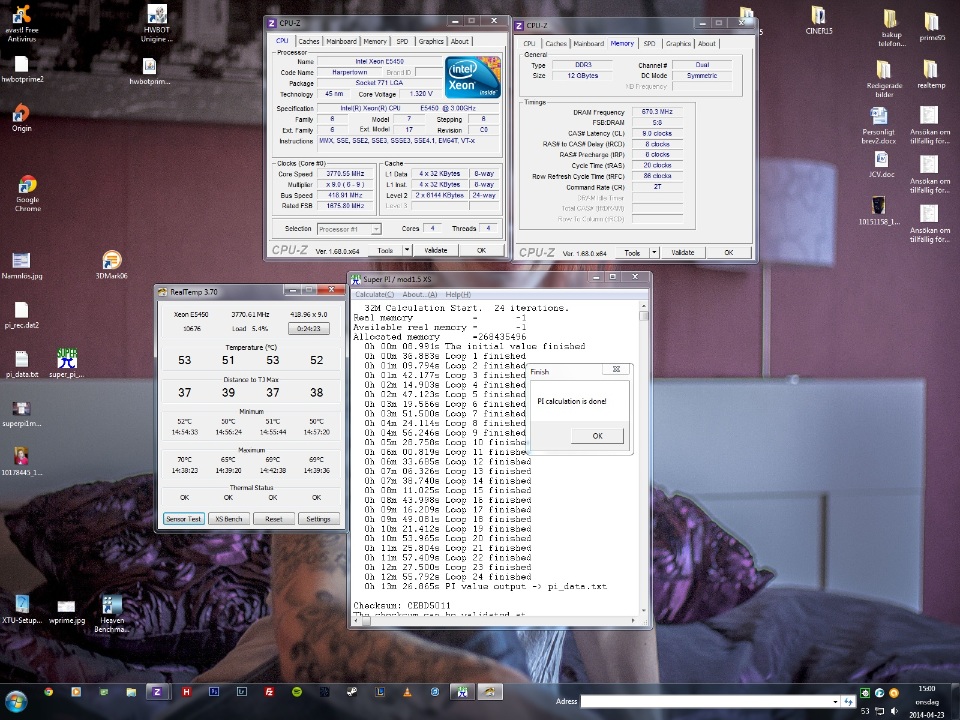Open Personligt brev2.docx on the desktop
960x720 pixels.
[879, 126]
